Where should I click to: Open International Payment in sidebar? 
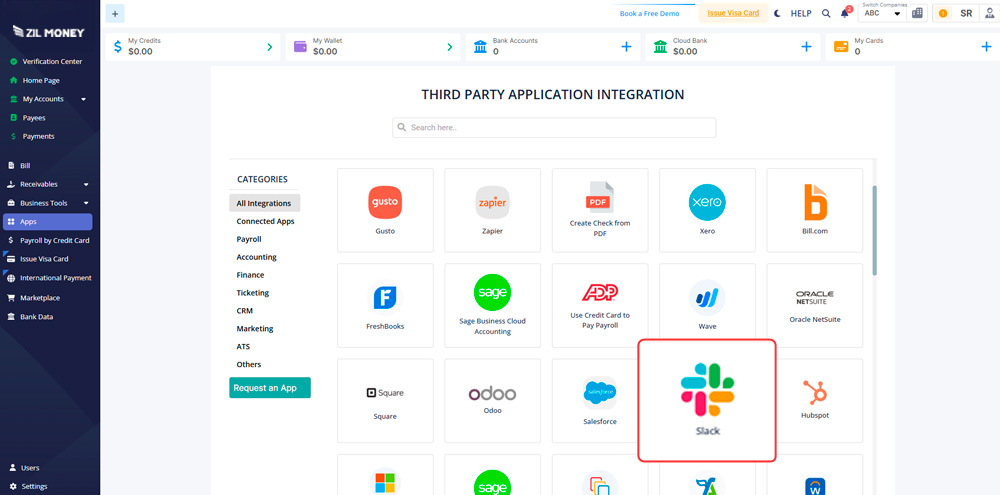pyautogui.click(x=50, y=278)
